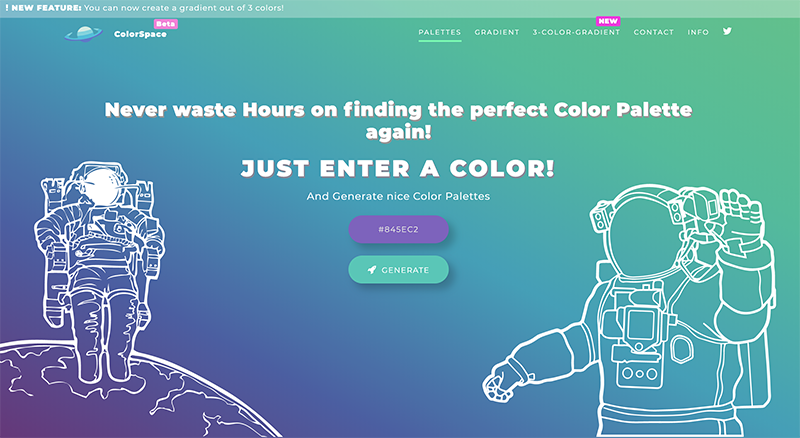
Task: Click the JUST ENTER A COLOR heading
Action: (398, 168)
